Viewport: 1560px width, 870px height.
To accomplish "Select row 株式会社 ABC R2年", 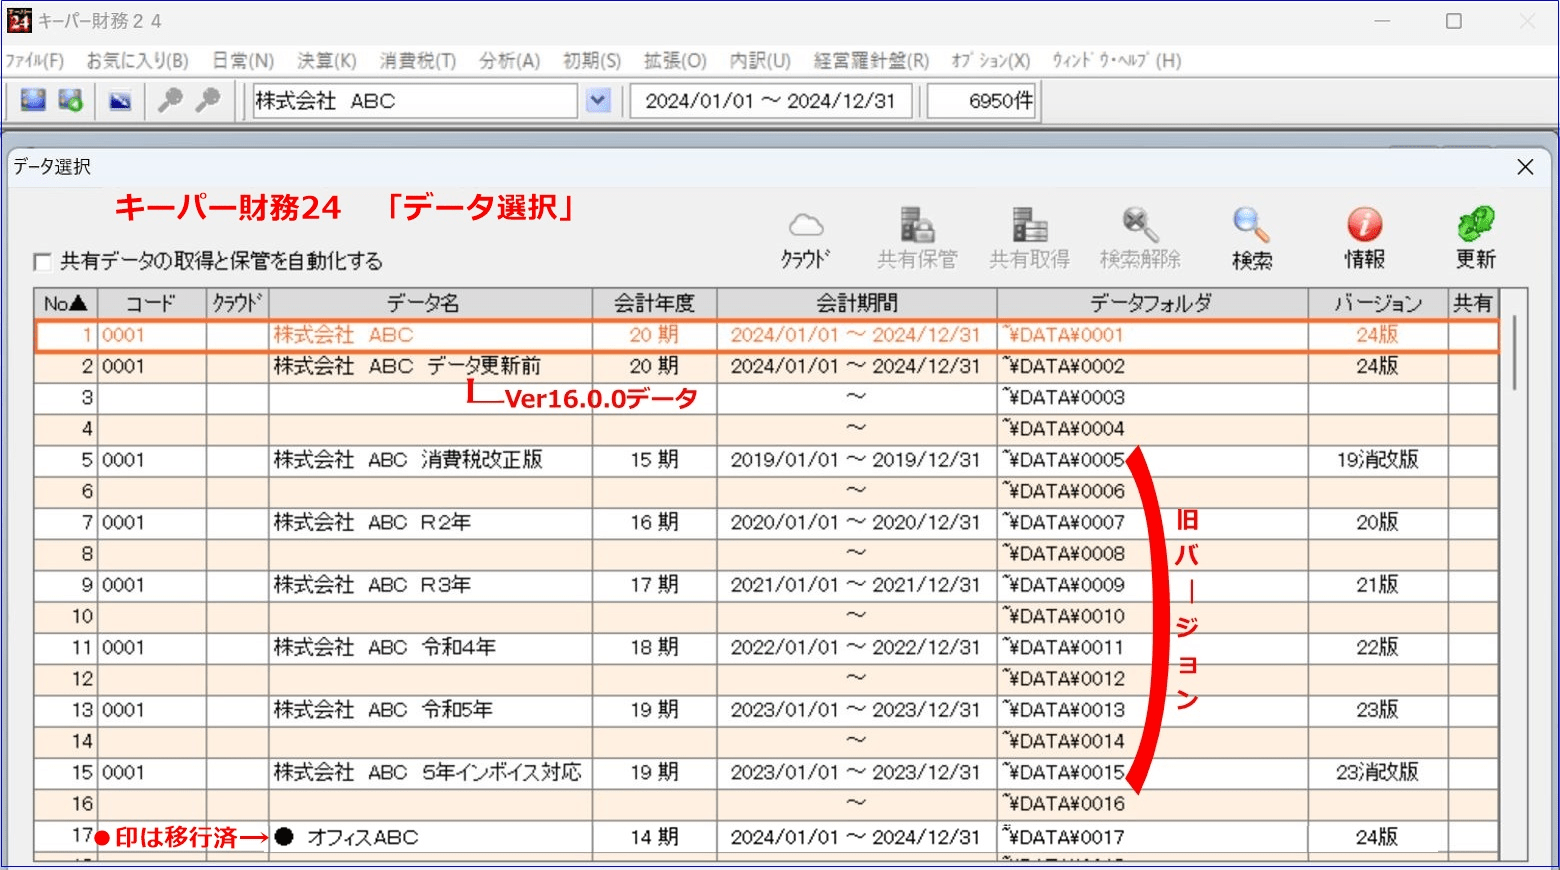I will click(767, 523).
